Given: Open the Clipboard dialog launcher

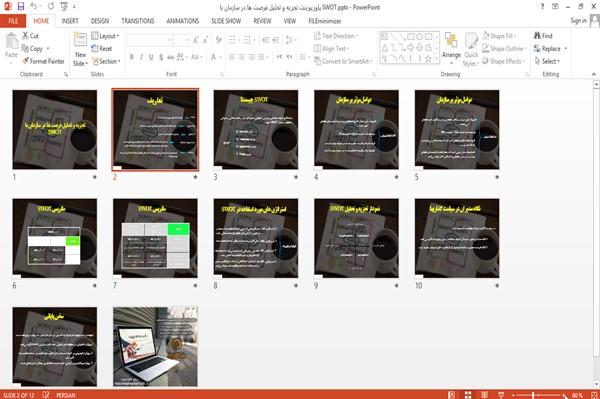Looking at the screenshot, I should click(x=66, y=75).
